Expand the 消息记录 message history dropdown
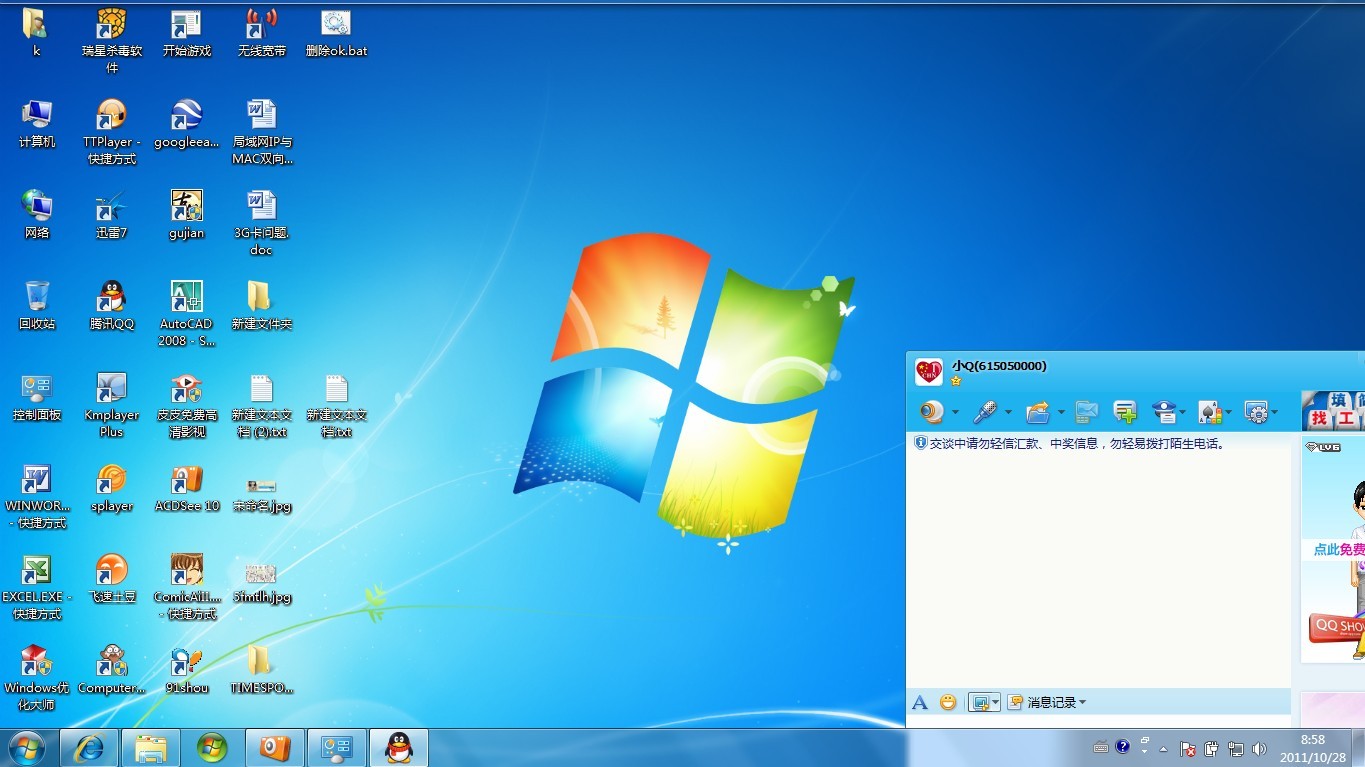Viewport: 1365px width, 767px height. coord(1082,703)
